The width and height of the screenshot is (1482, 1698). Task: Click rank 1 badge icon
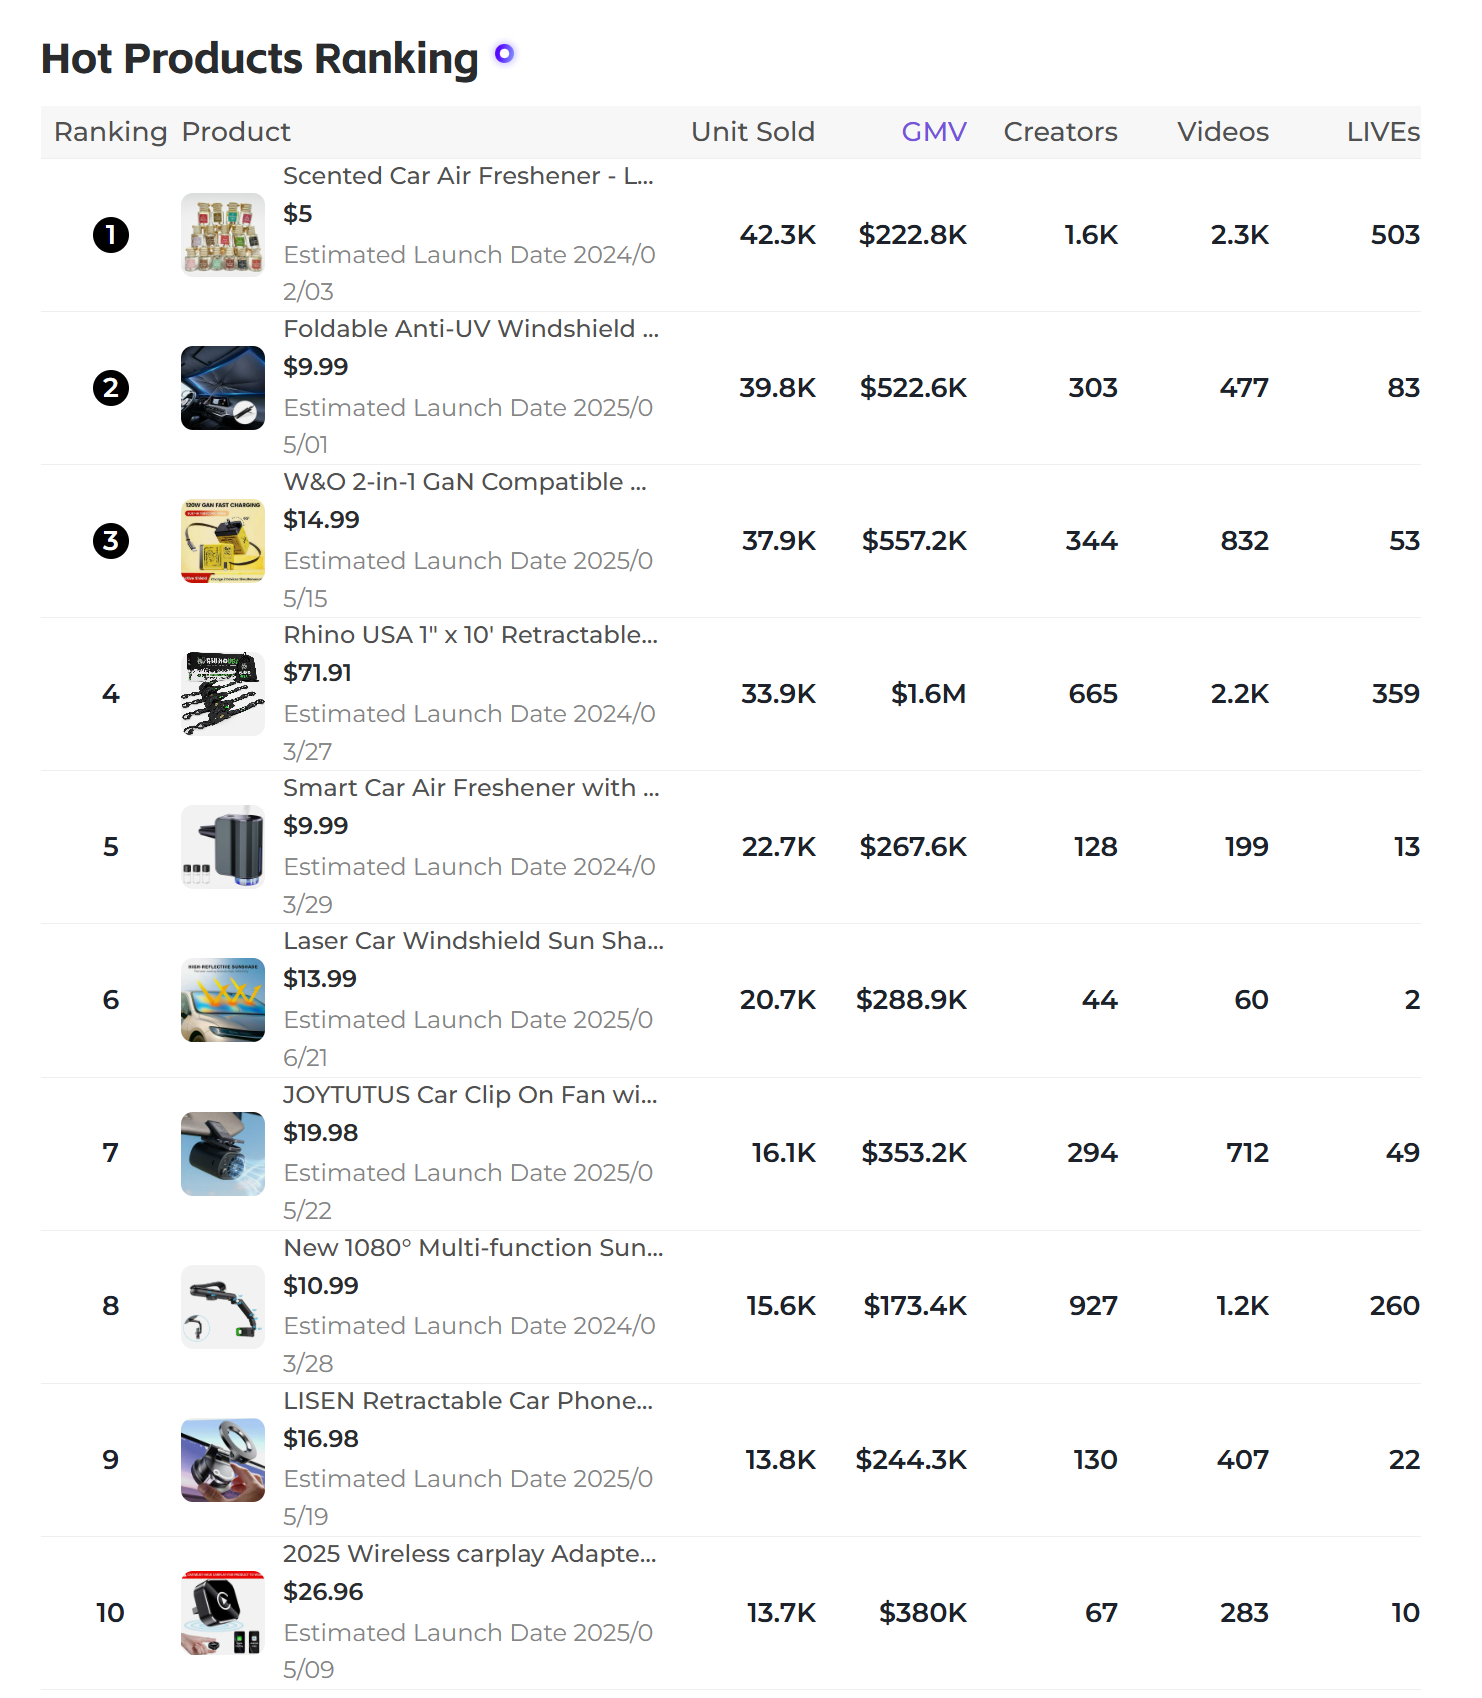tap(111, 235)
